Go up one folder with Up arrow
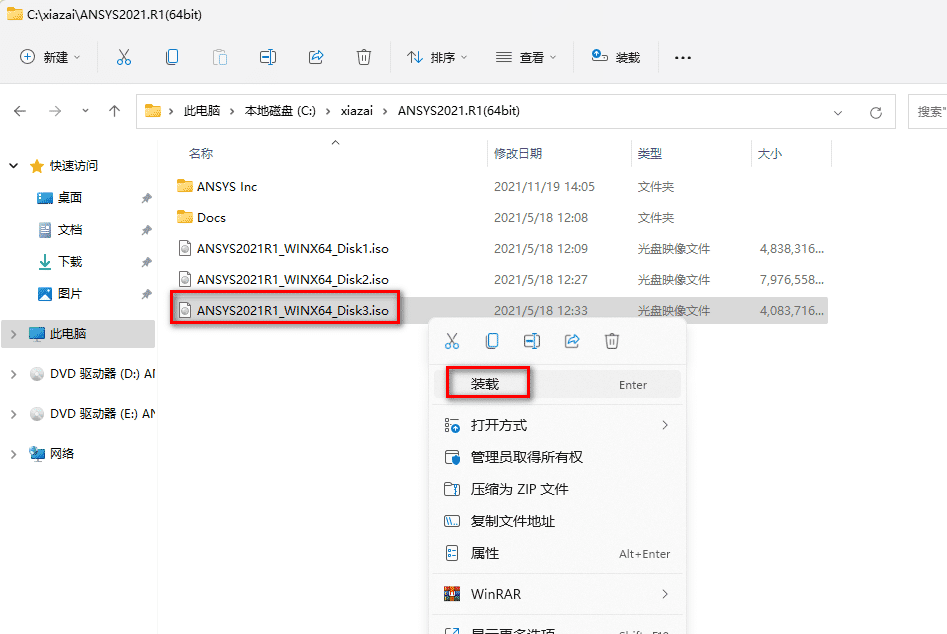The height and width of the screenshot is (634, 947). click(x=115, y=111)
